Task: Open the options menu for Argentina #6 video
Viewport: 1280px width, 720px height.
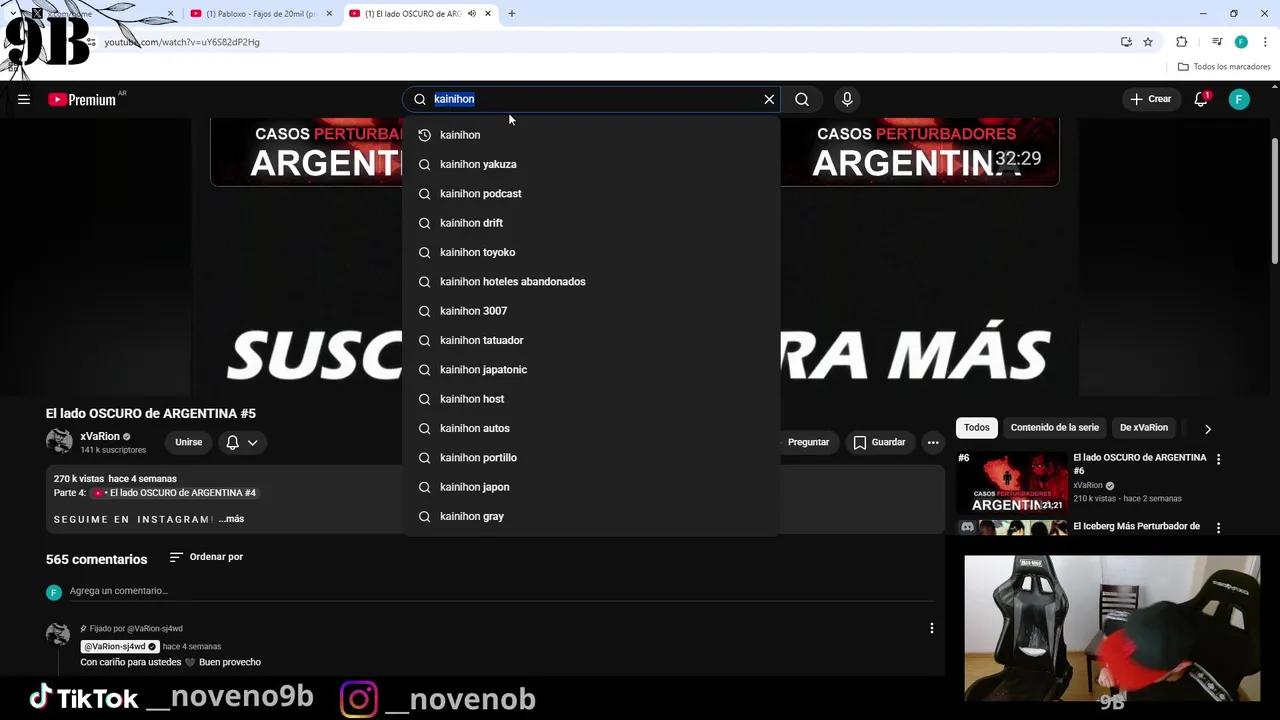Action: (1218, 459)
